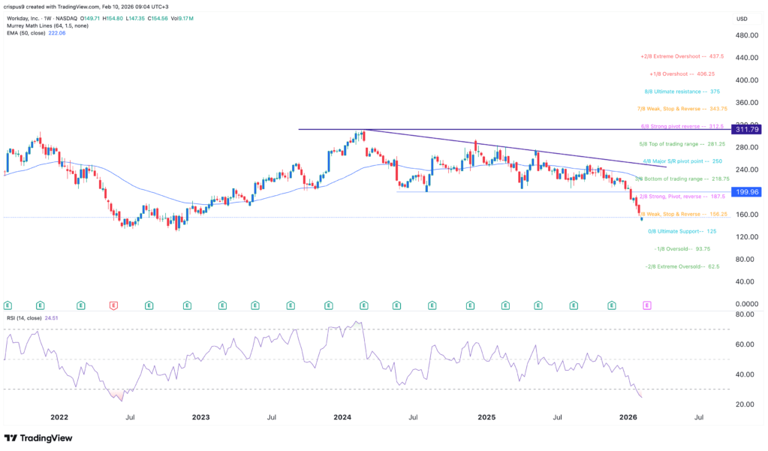Click the 2025 time axis label

click(x=486, y=418)
